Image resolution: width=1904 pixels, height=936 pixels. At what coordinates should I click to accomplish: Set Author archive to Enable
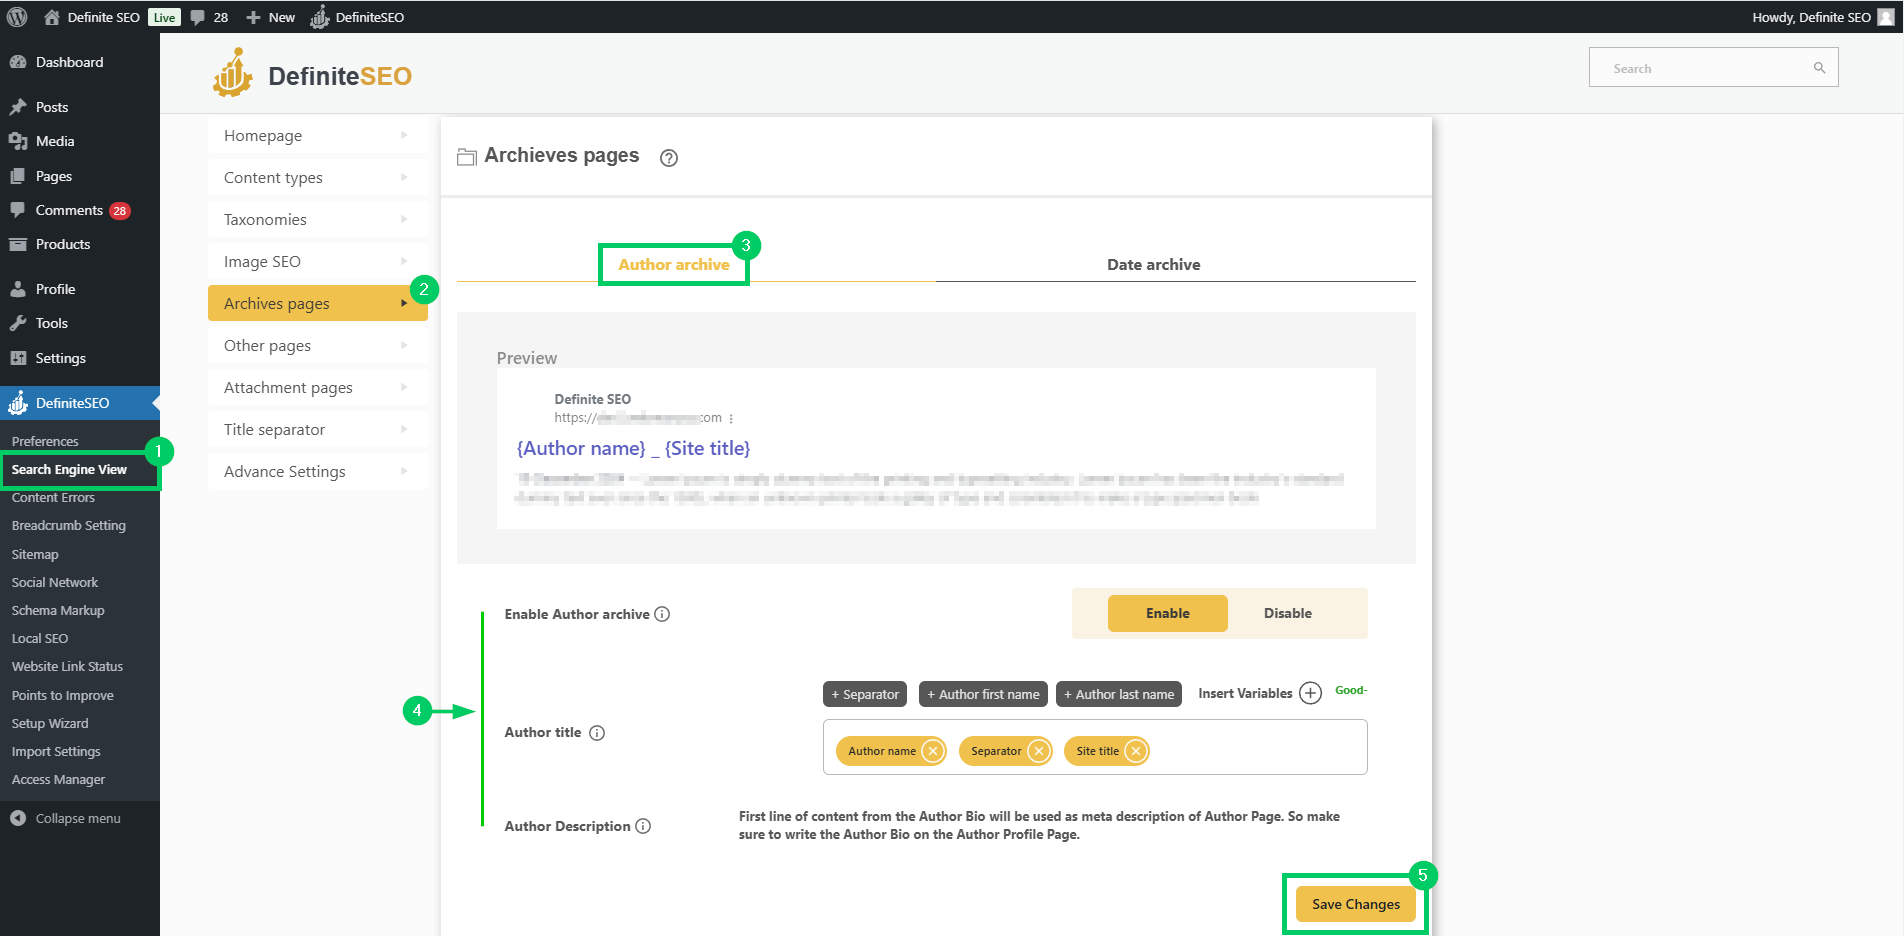[1167, 613]
